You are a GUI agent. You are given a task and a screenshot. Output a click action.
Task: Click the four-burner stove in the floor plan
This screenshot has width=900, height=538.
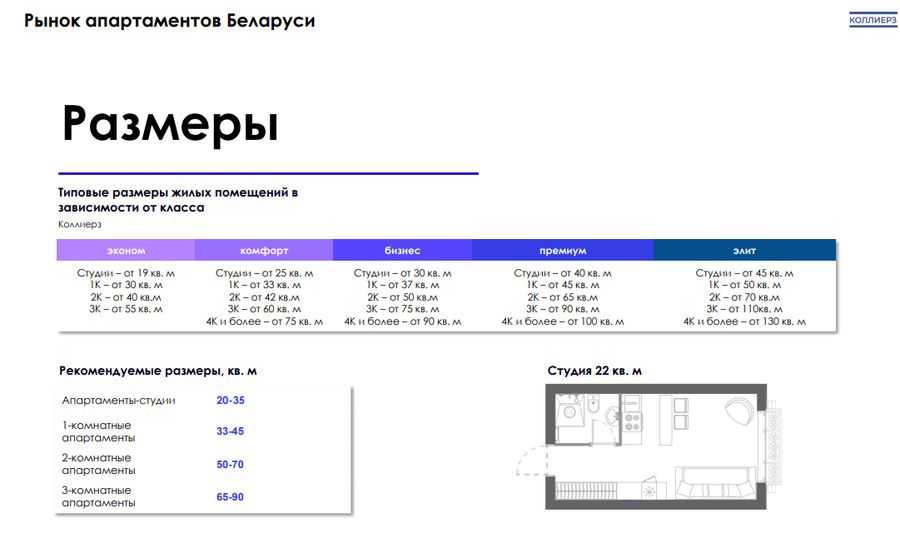pos(631,421)
